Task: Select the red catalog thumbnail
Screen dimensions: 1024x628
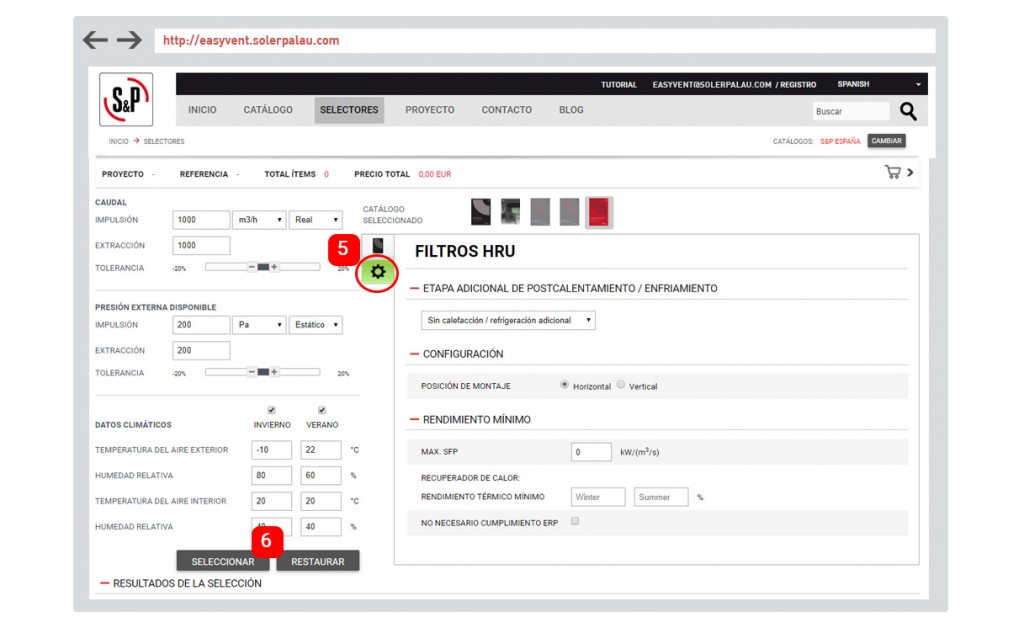Action: [x=599, y=212]
